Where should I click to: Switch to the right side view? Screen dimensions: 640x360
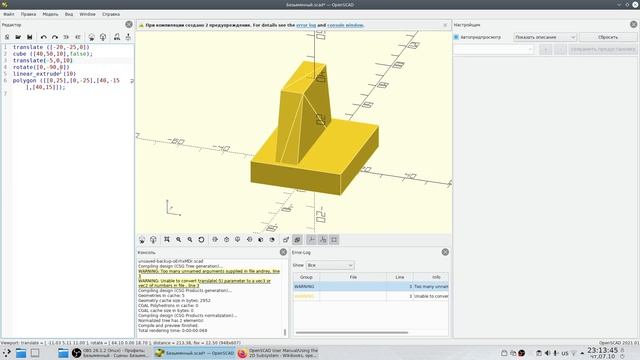215,240
